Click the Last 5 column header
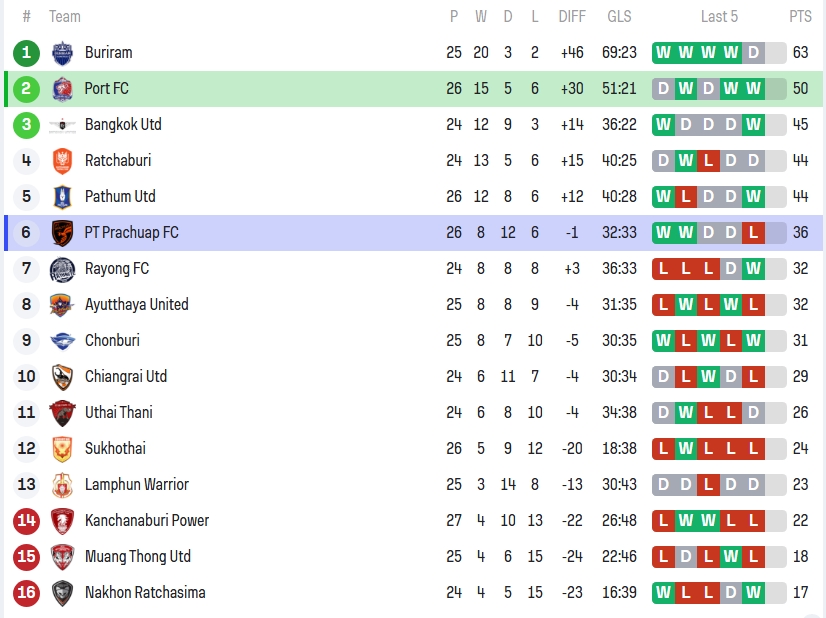The image size is (826, 618). click(719, 16)
